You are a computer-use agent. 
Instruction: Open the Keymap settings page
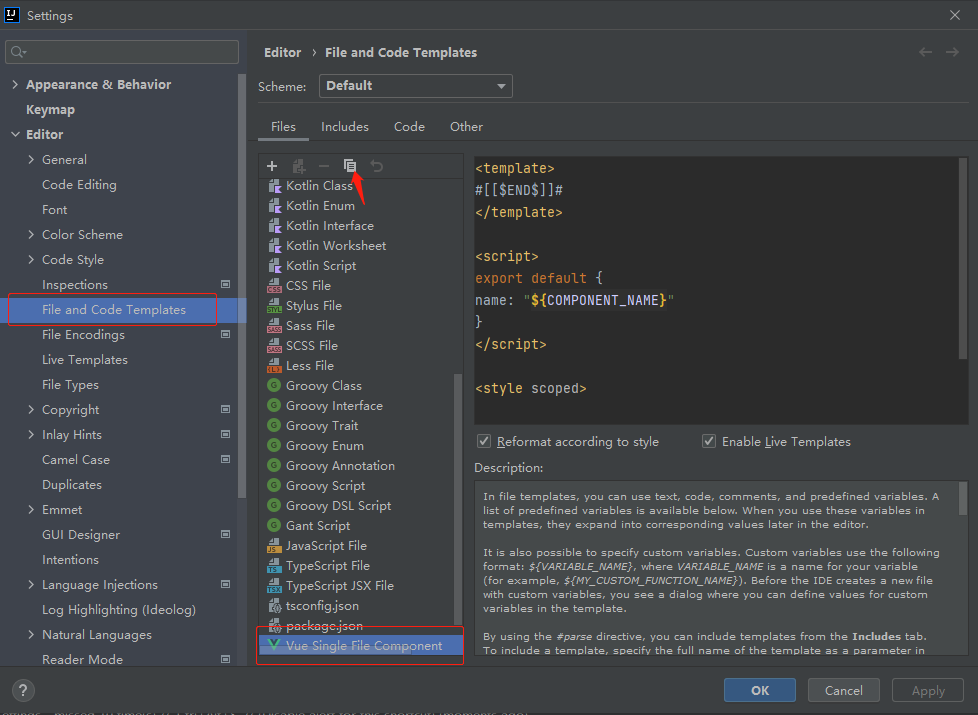tap(51, 110)
